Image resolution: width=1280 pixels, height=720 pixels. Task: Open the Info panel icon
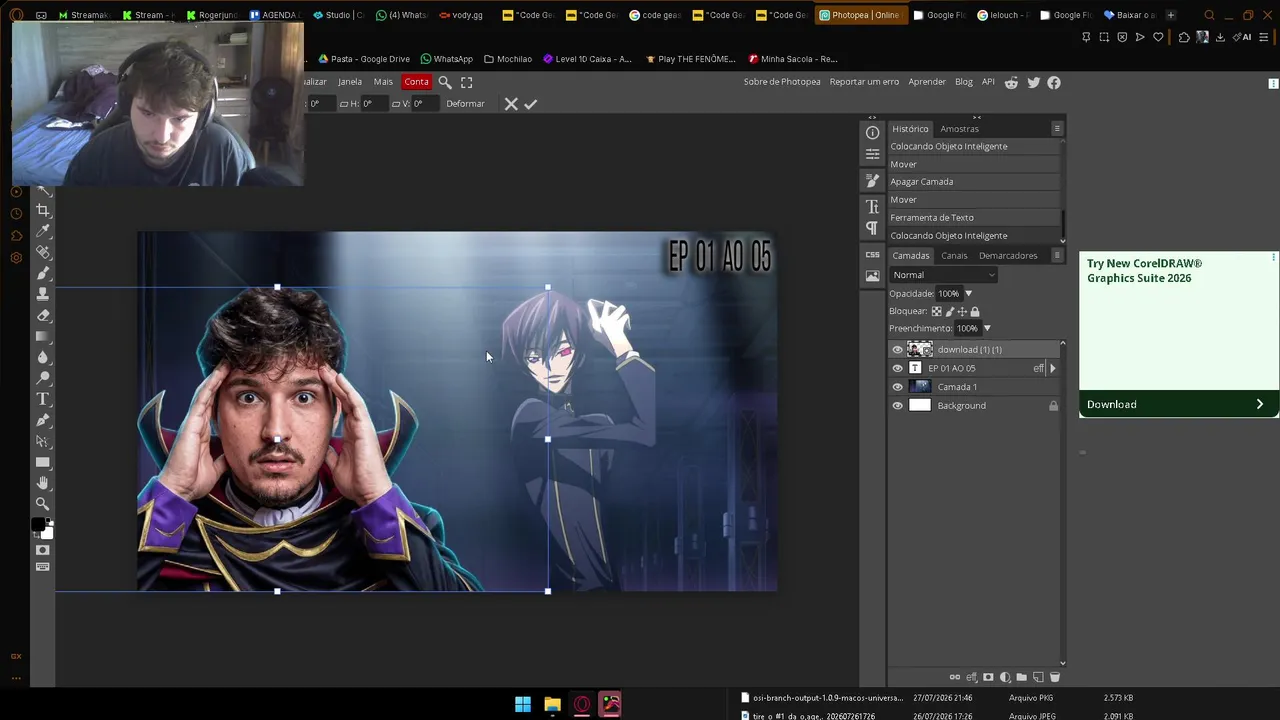pyautogui.click(x=873, y=133)
